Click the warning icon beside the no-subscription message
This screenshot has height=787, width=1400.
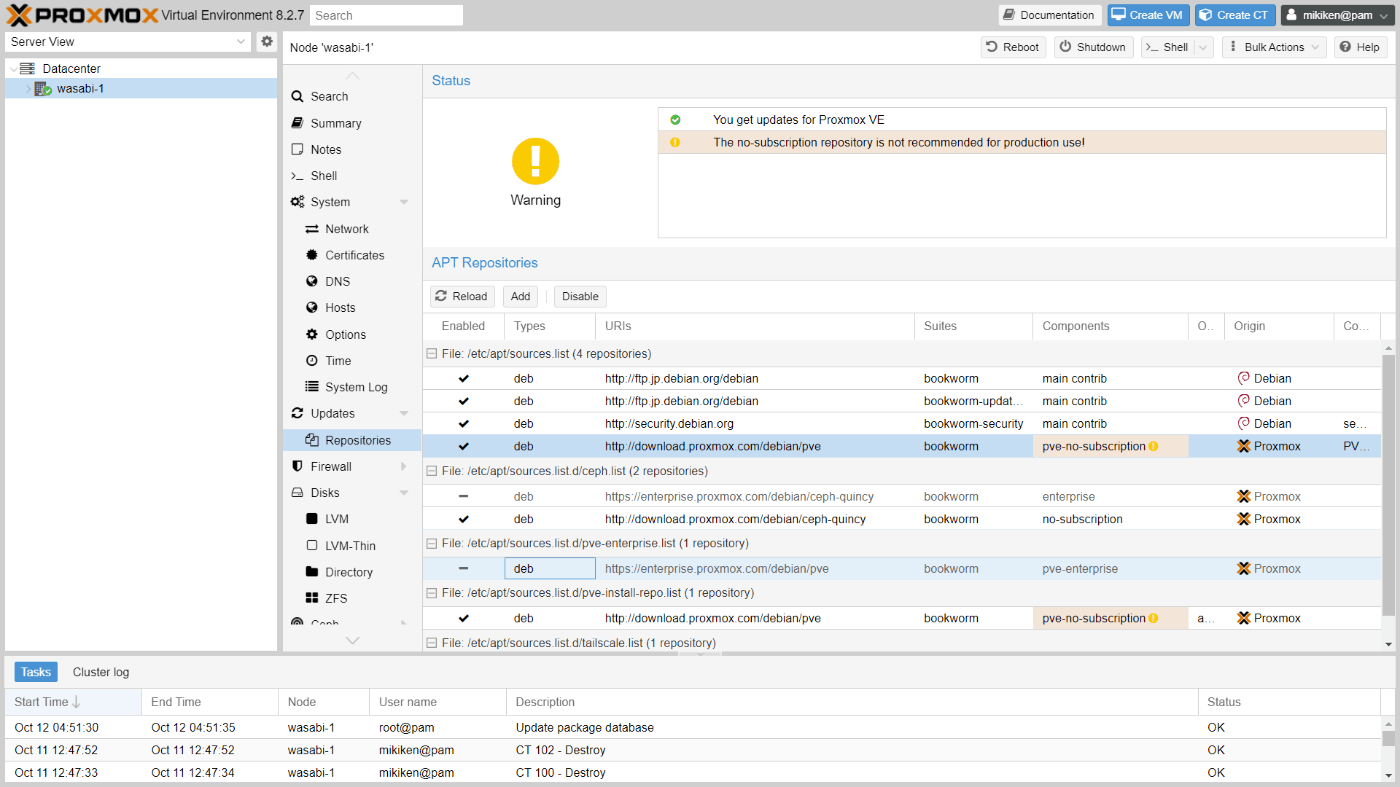pos(675,142)
